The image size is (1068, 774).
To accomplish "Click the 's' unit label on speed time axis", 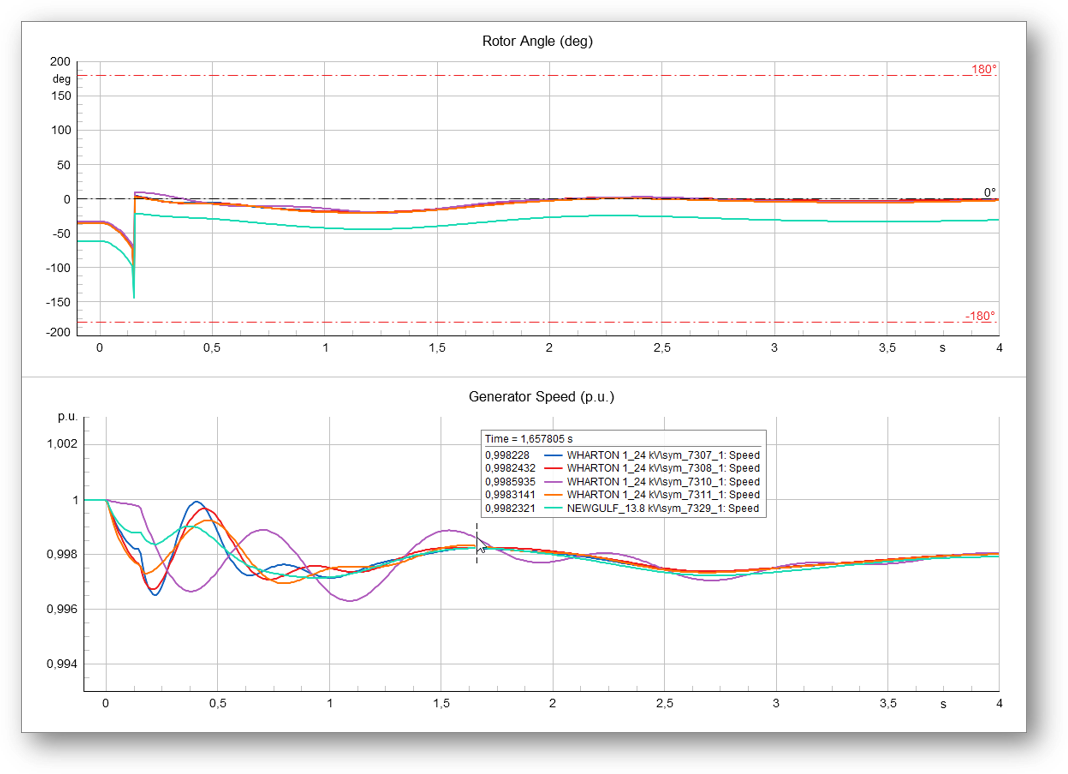I will pos(942,703).
